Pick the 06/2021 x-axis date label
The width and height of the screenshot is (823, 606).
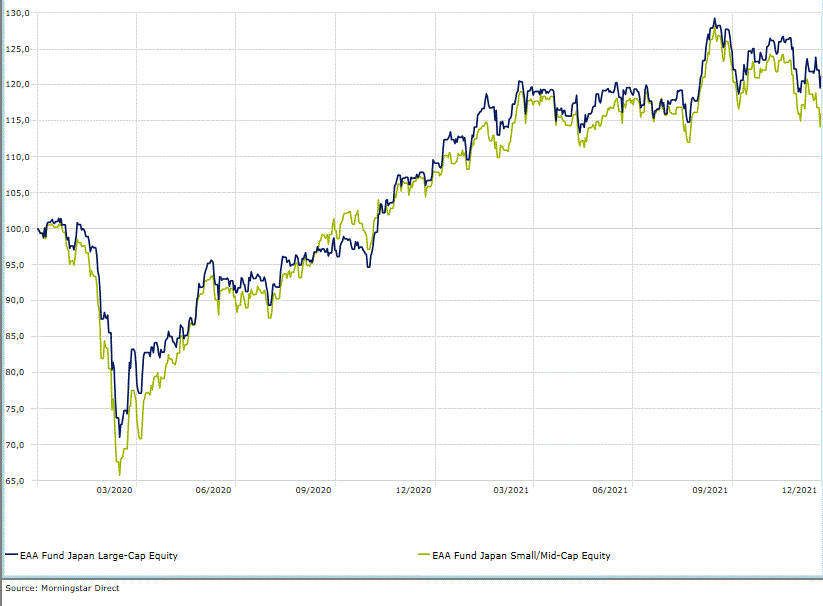(611, 490)
